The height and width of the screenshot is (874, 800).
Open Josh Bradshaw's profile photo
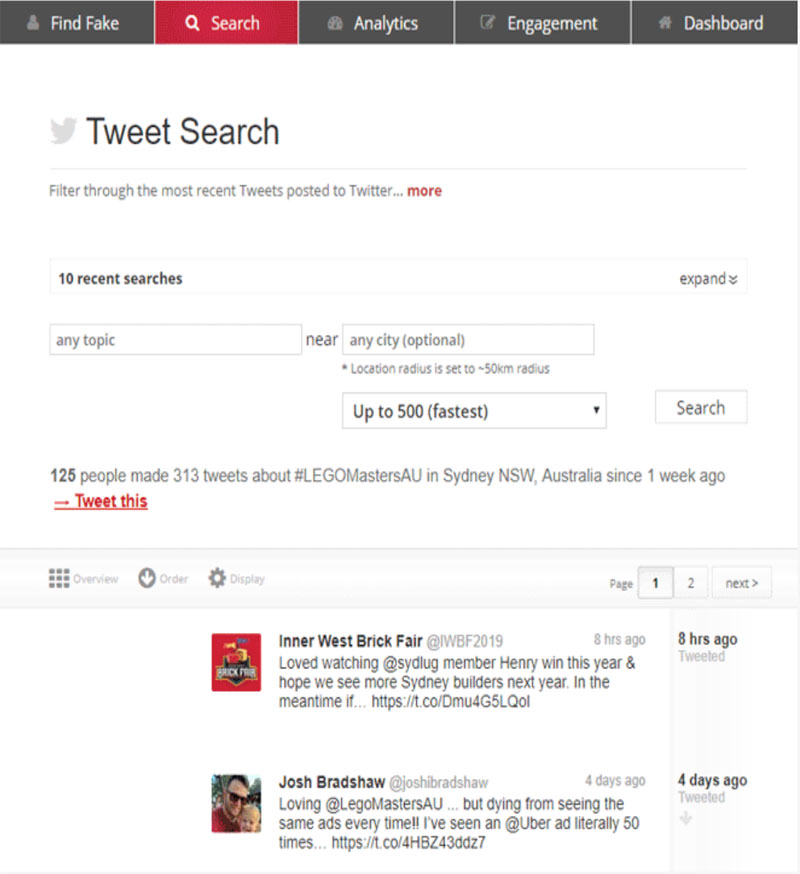coord(236,803)
